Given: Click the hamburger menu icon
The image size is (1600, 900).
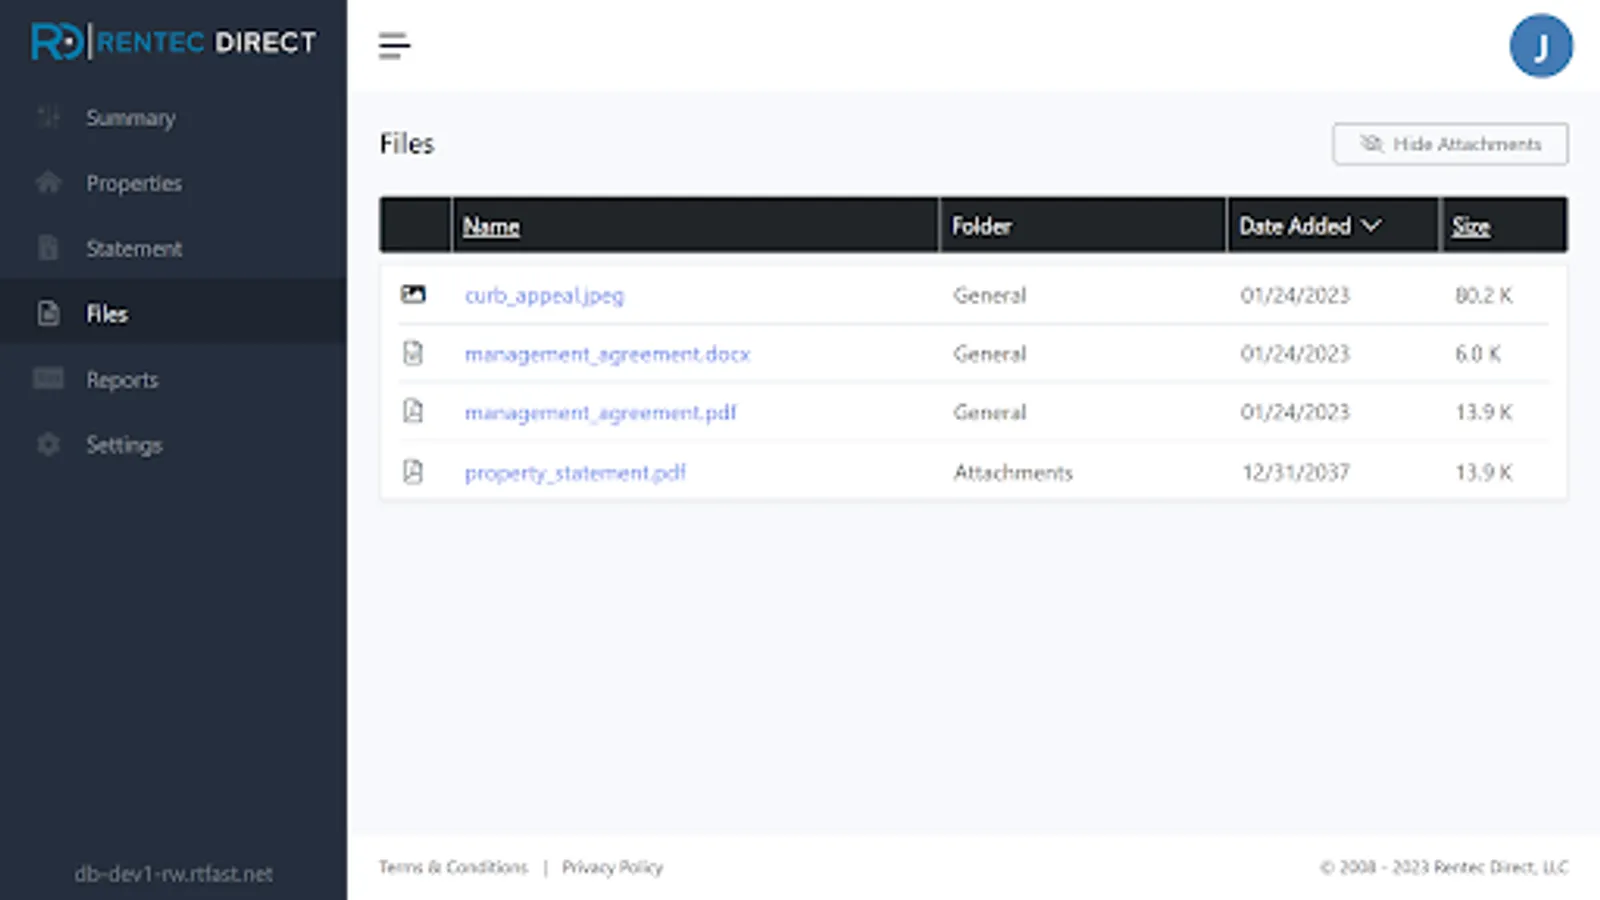Looking at the screenshot, I should [394, 46].
